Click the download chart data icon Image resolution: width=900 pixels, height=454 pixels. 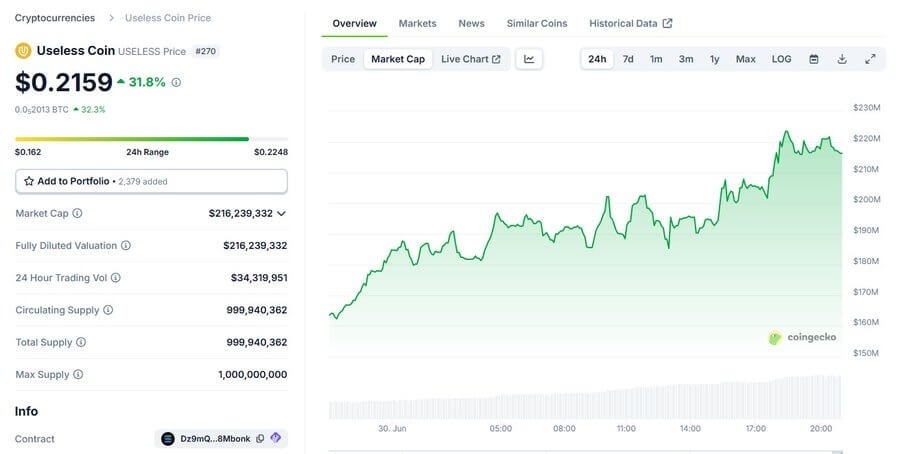pos(842,59)
